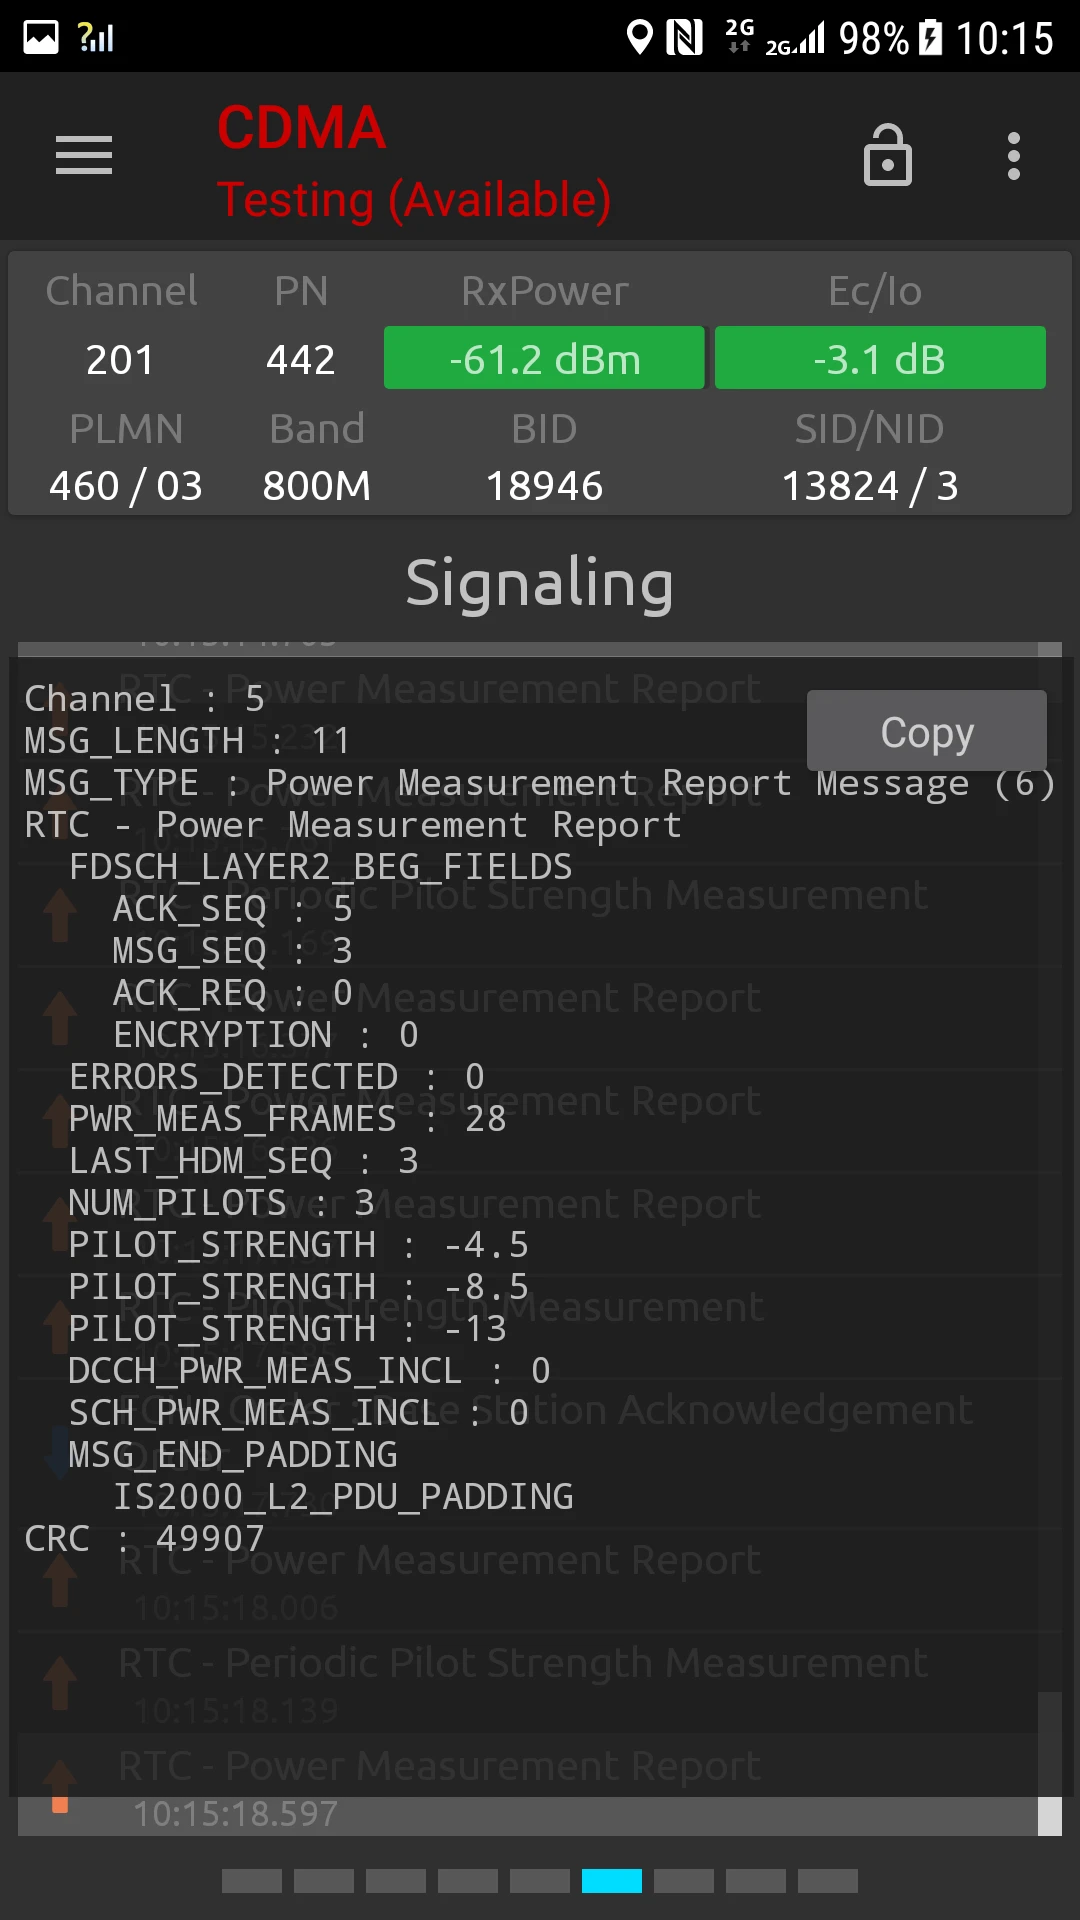Viewport: 1080px width, 1920px height.
Task: Tap the NFC status icon
Action: click(685, 38)
